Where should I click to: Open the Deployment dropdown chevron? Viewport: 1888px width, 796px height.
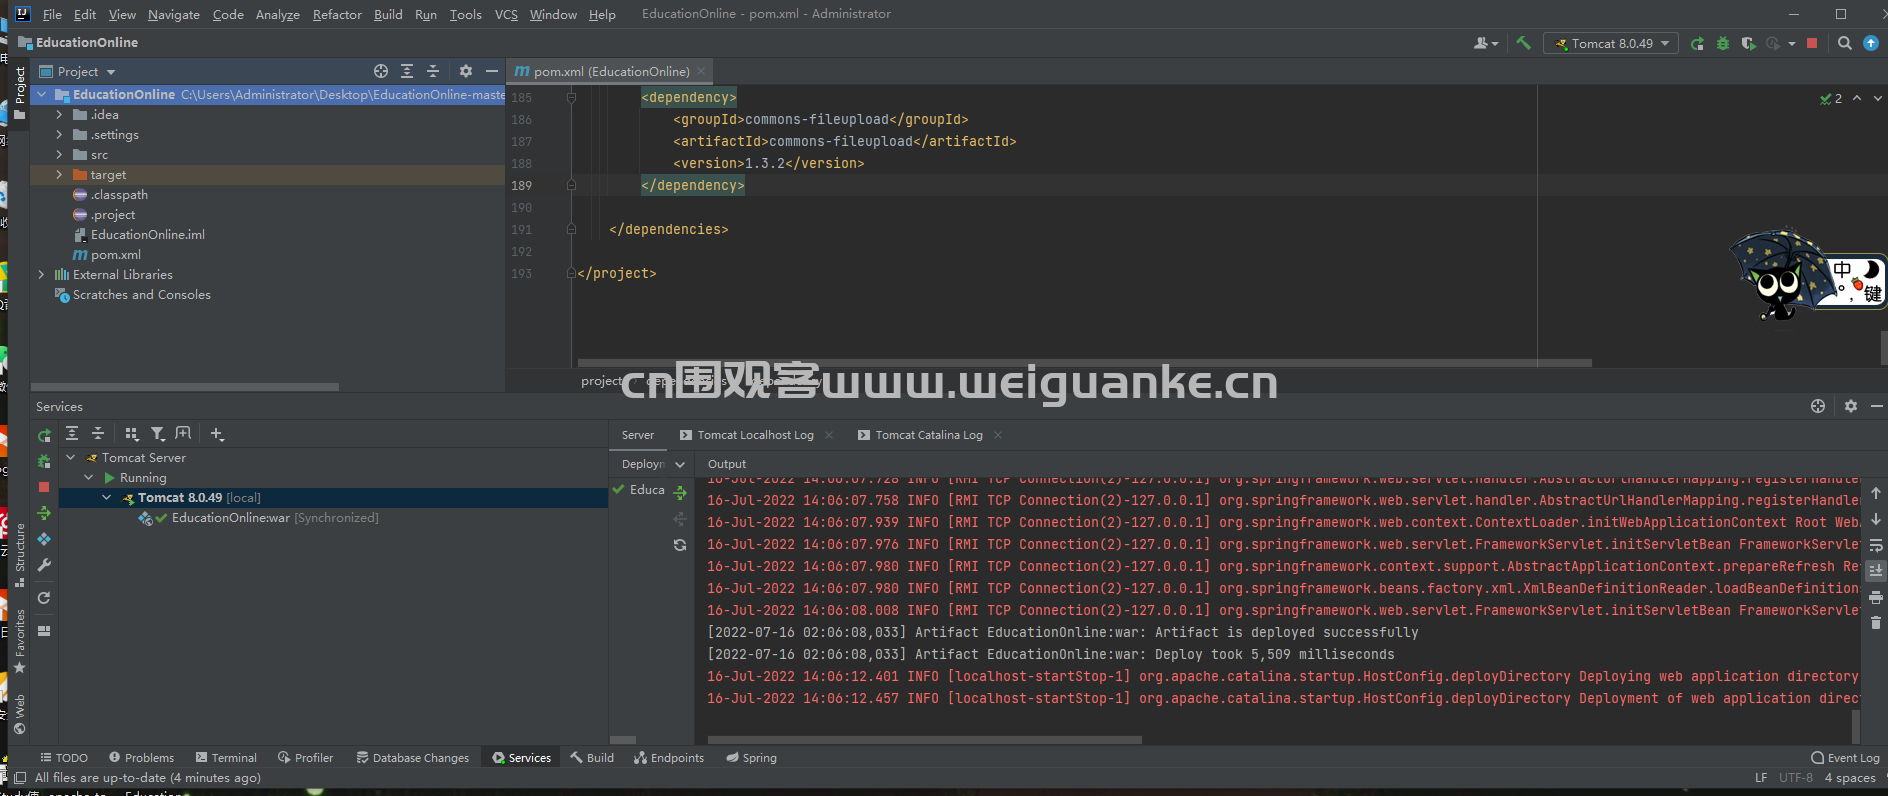[680, 464]
